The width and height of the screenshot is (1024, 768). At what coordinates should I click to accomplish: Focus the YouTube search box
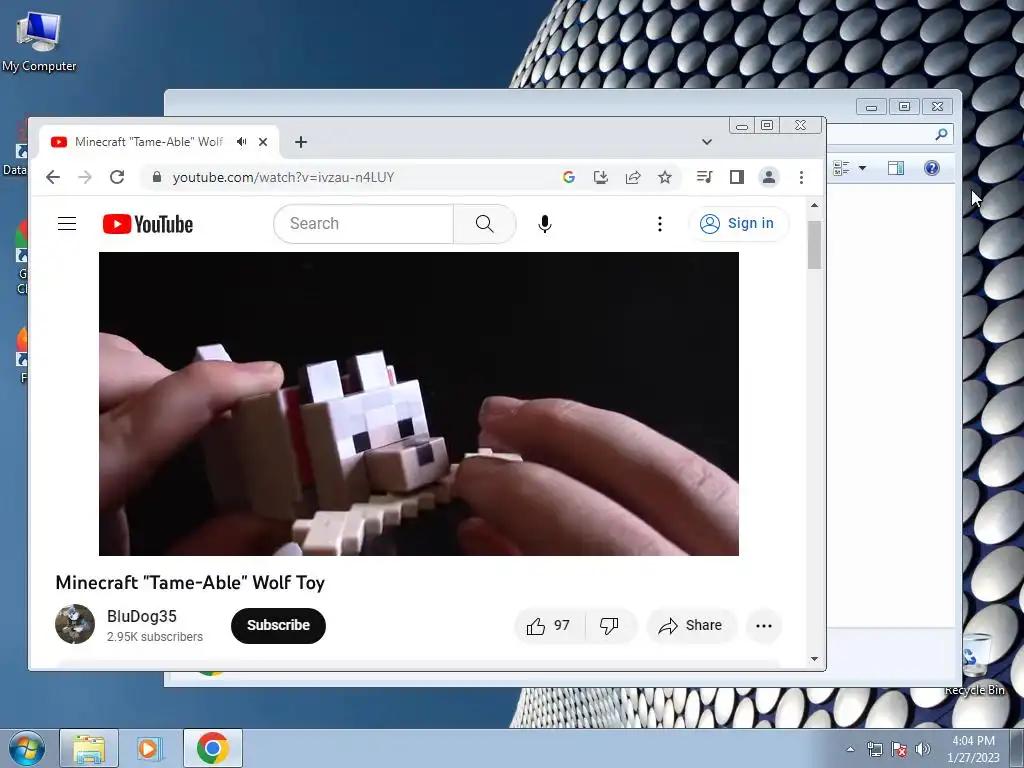[363, 223]
